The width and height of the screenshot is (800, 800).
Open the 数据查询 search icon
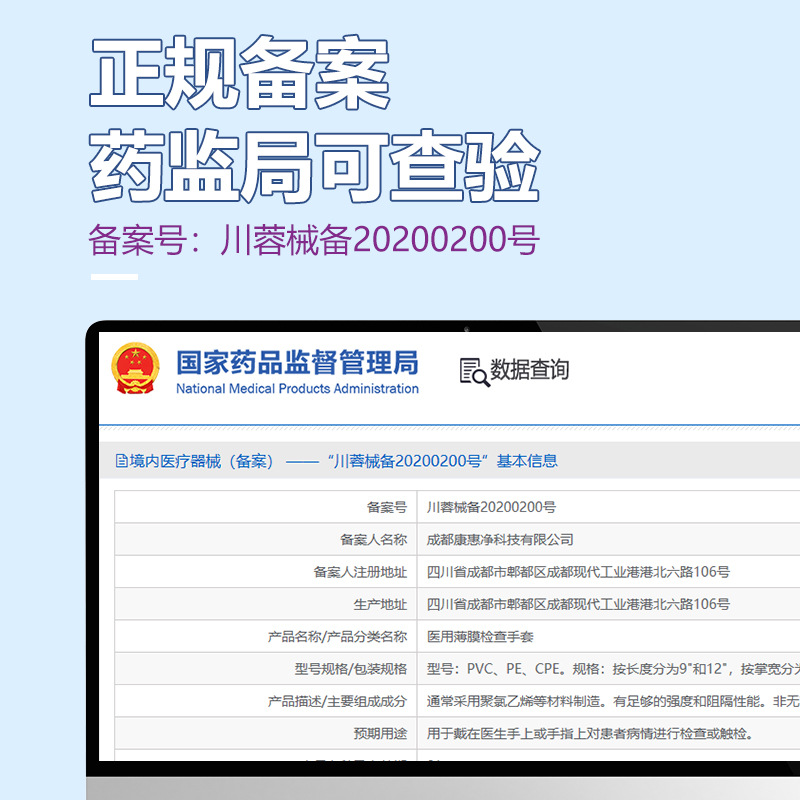[474, 372]
